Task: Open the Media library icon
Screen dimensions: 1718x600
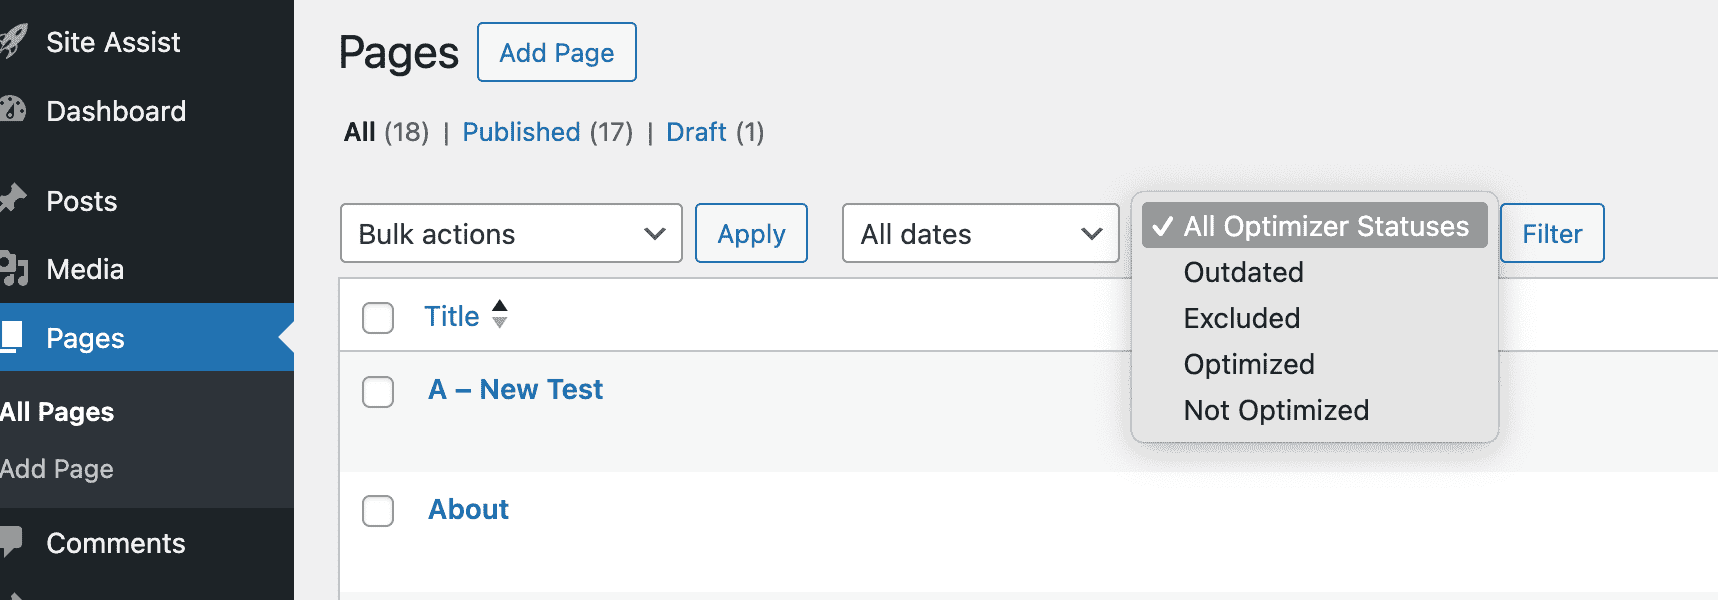Action: 14,268
